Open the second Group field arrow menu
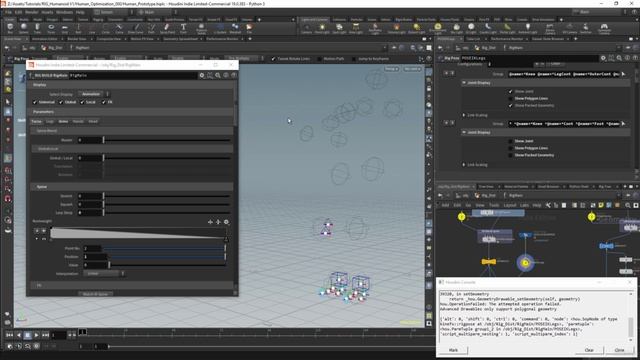 (x=623, y=124)
